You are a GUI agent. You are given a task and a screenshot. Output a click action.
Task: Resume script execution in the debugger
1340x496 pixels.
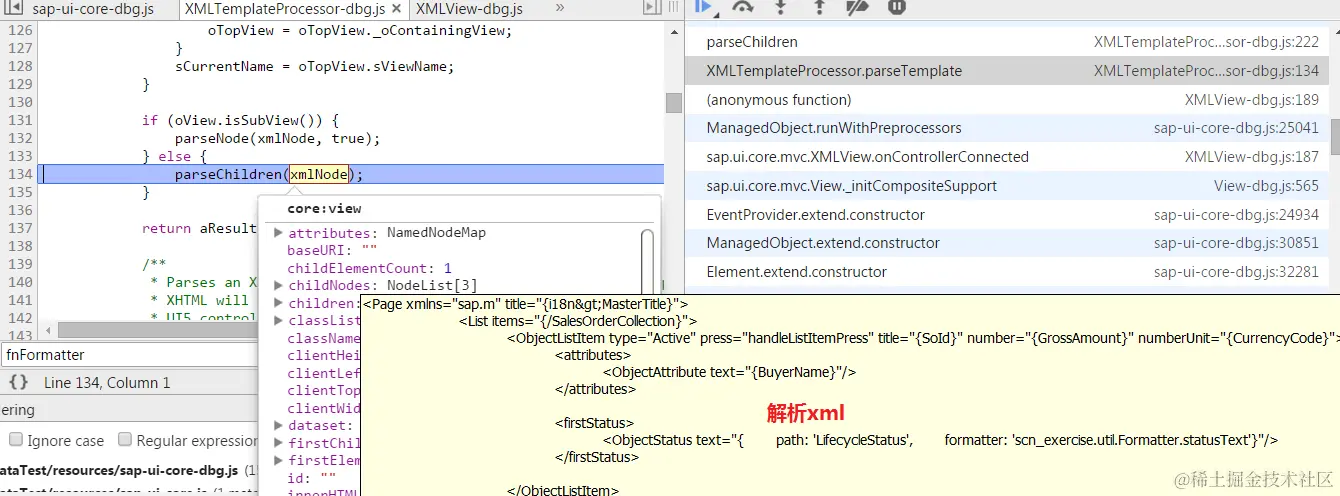[x=705, y=7]
